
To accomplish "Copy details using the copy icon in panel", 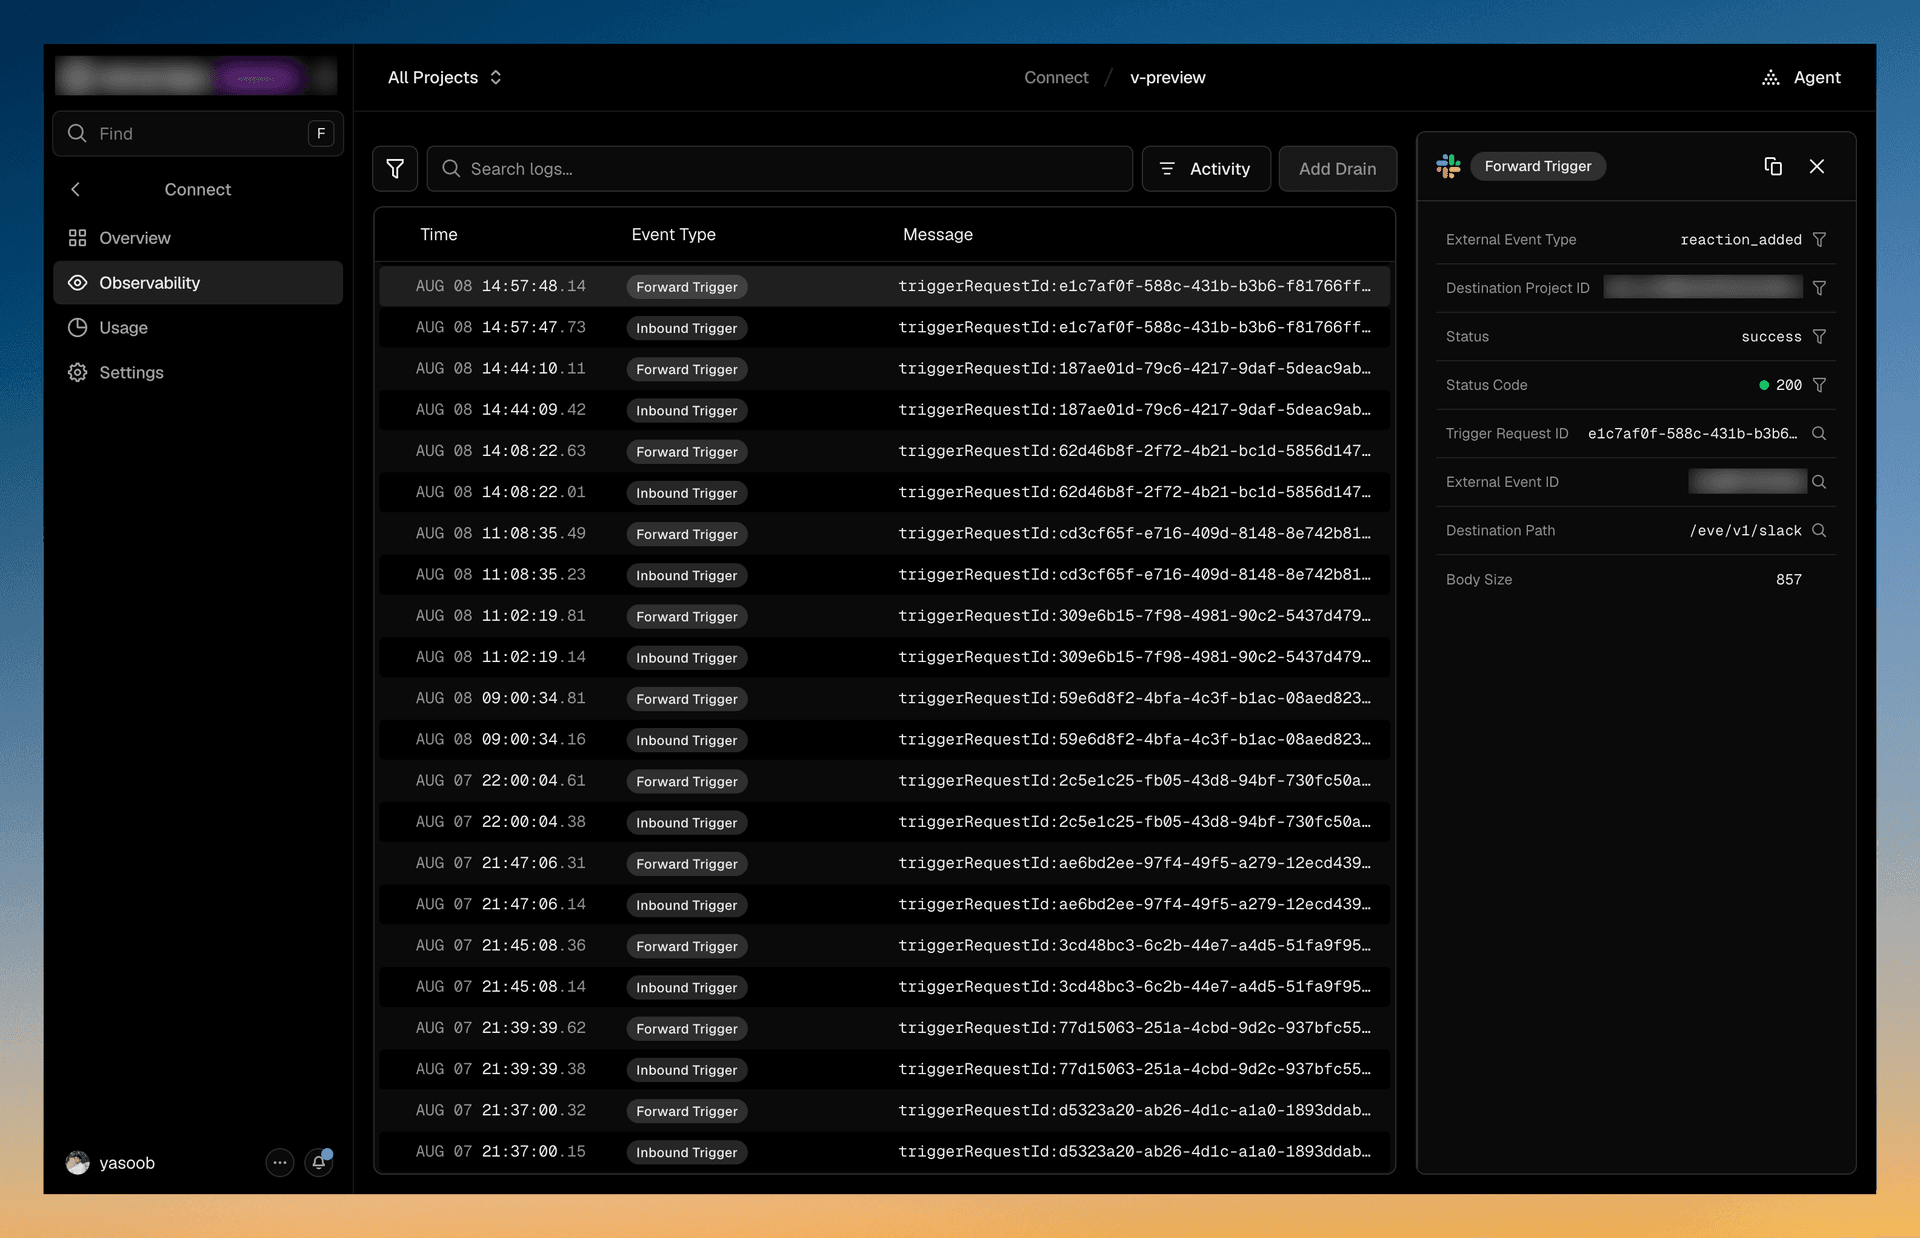I will (1773, 166).
